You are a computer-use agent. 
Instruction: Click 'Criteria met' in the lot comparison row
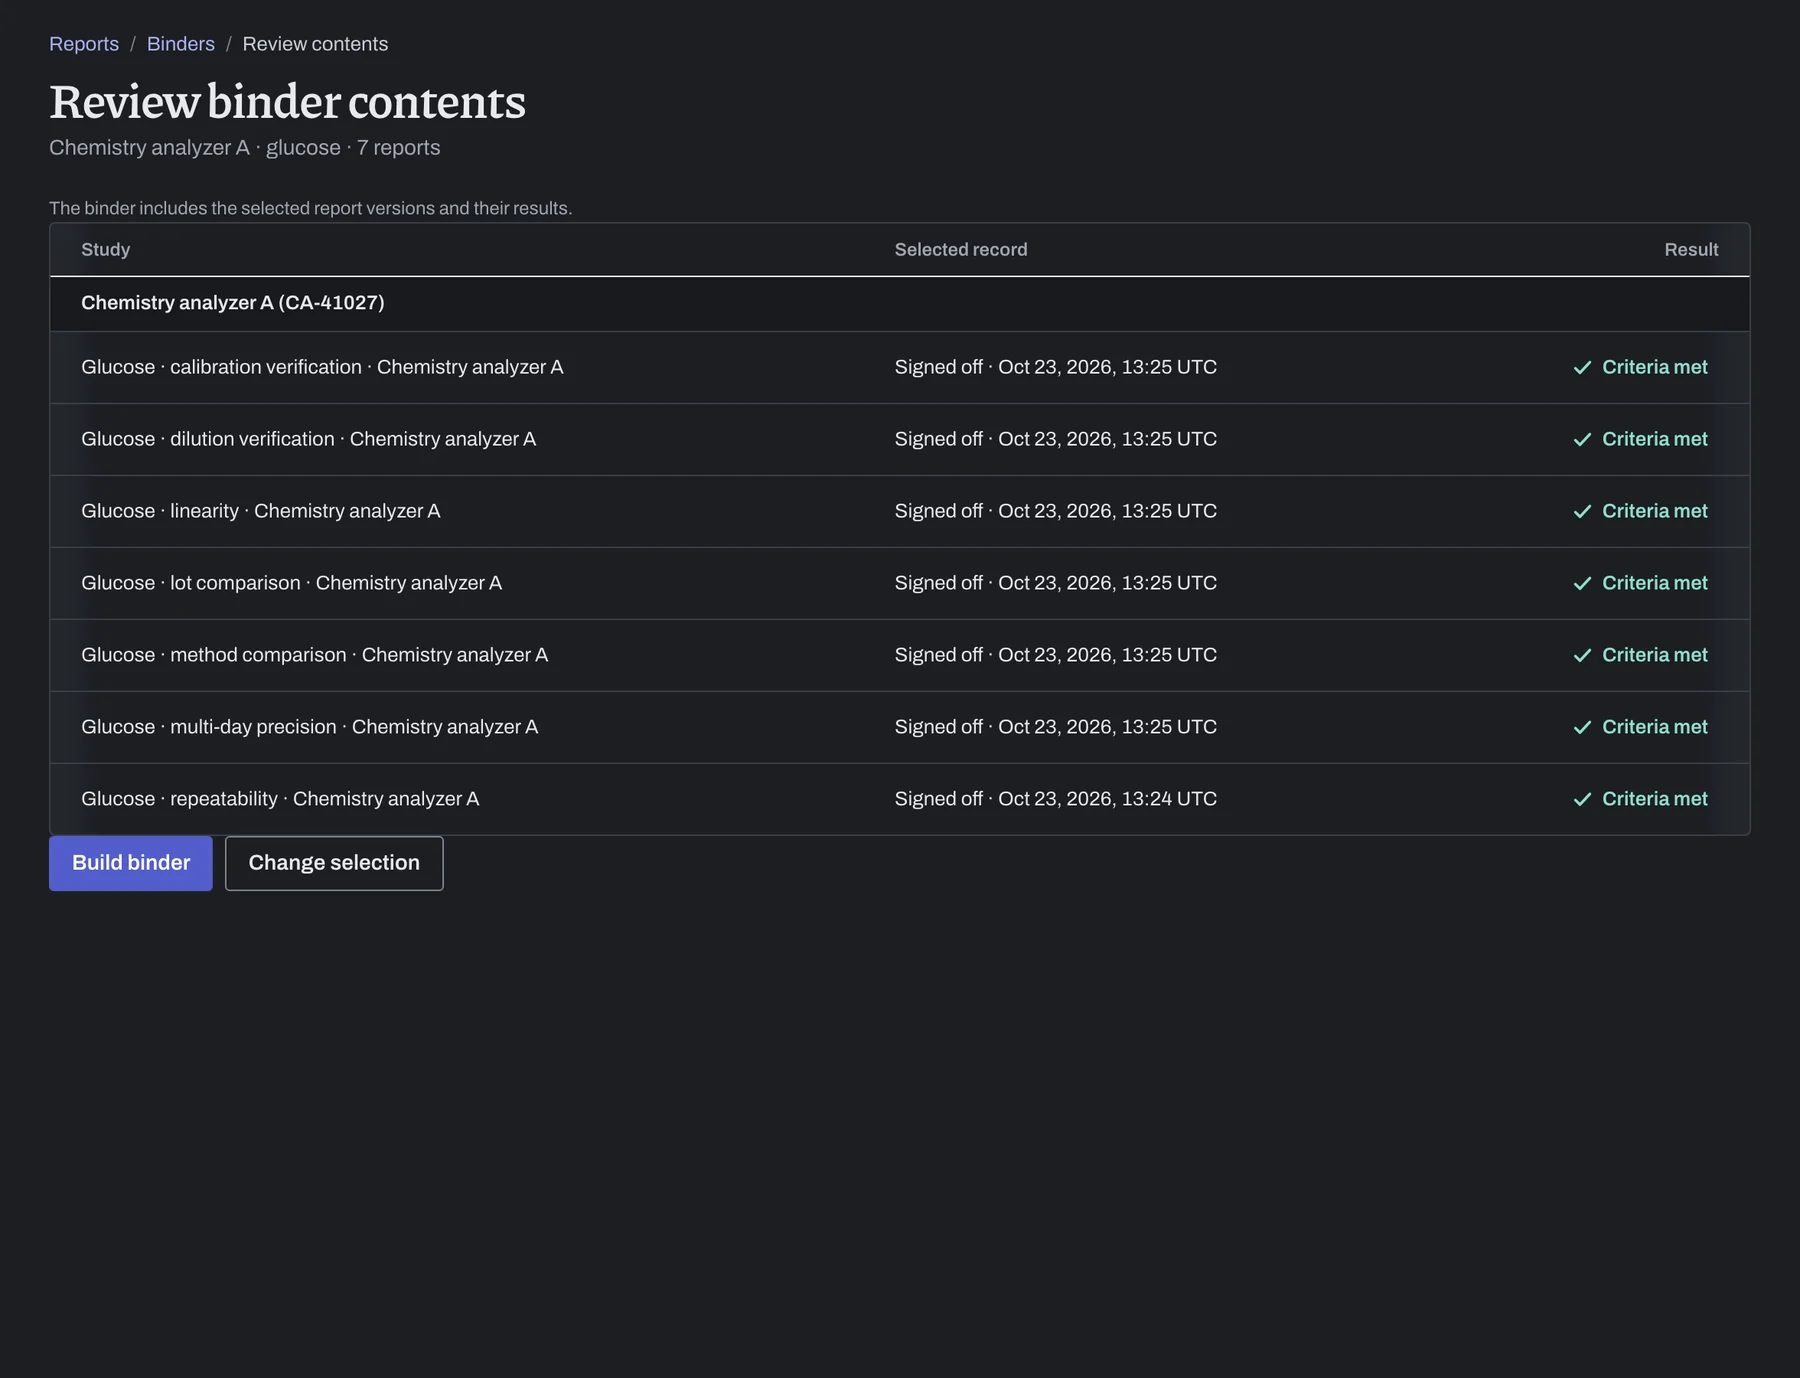pos(1655,583)
